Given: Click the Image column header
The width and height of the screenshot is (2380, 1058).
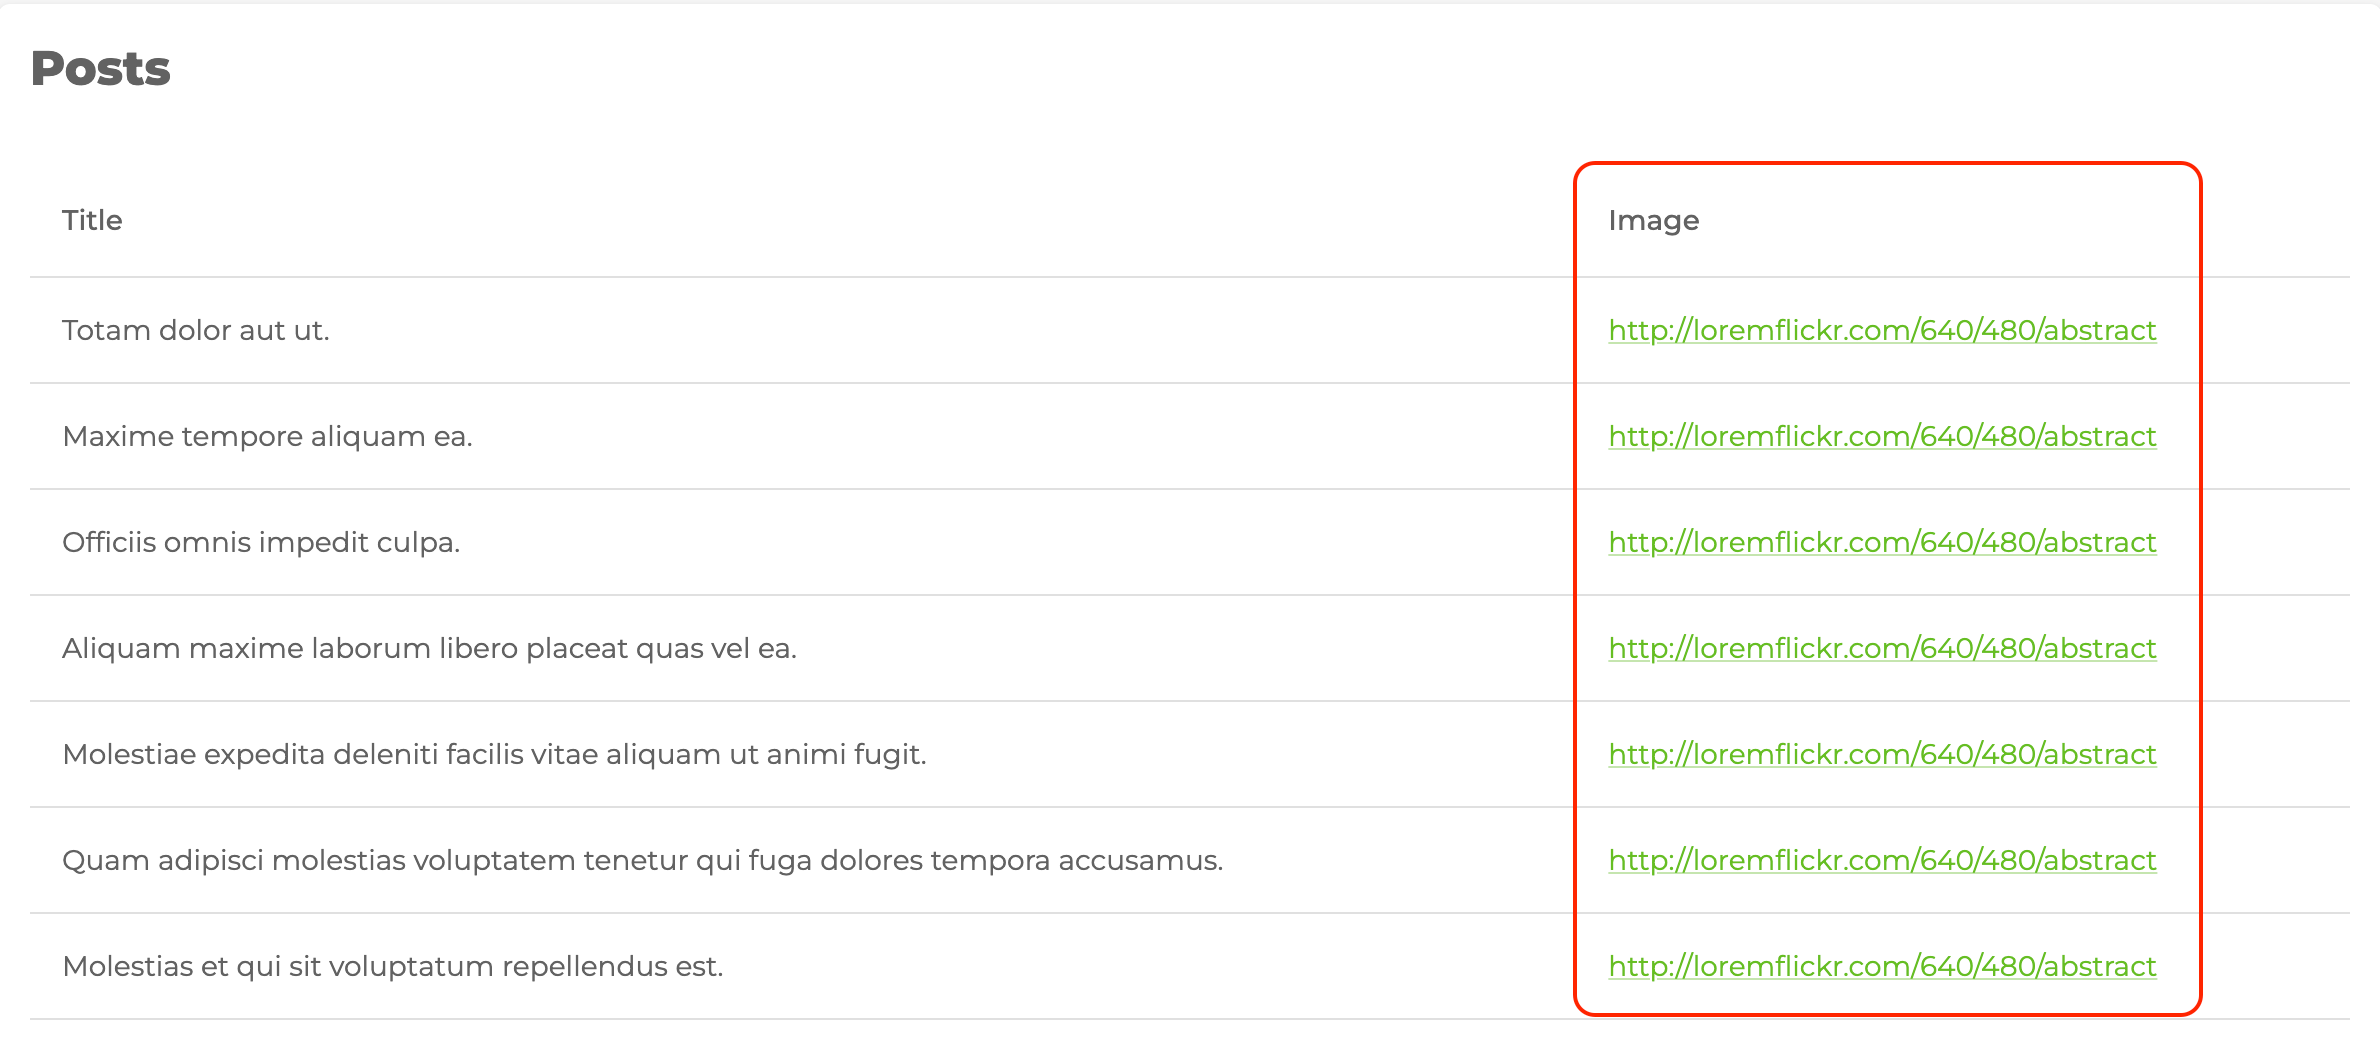Looking at the screenshot, I should [x=1653, y=220].
